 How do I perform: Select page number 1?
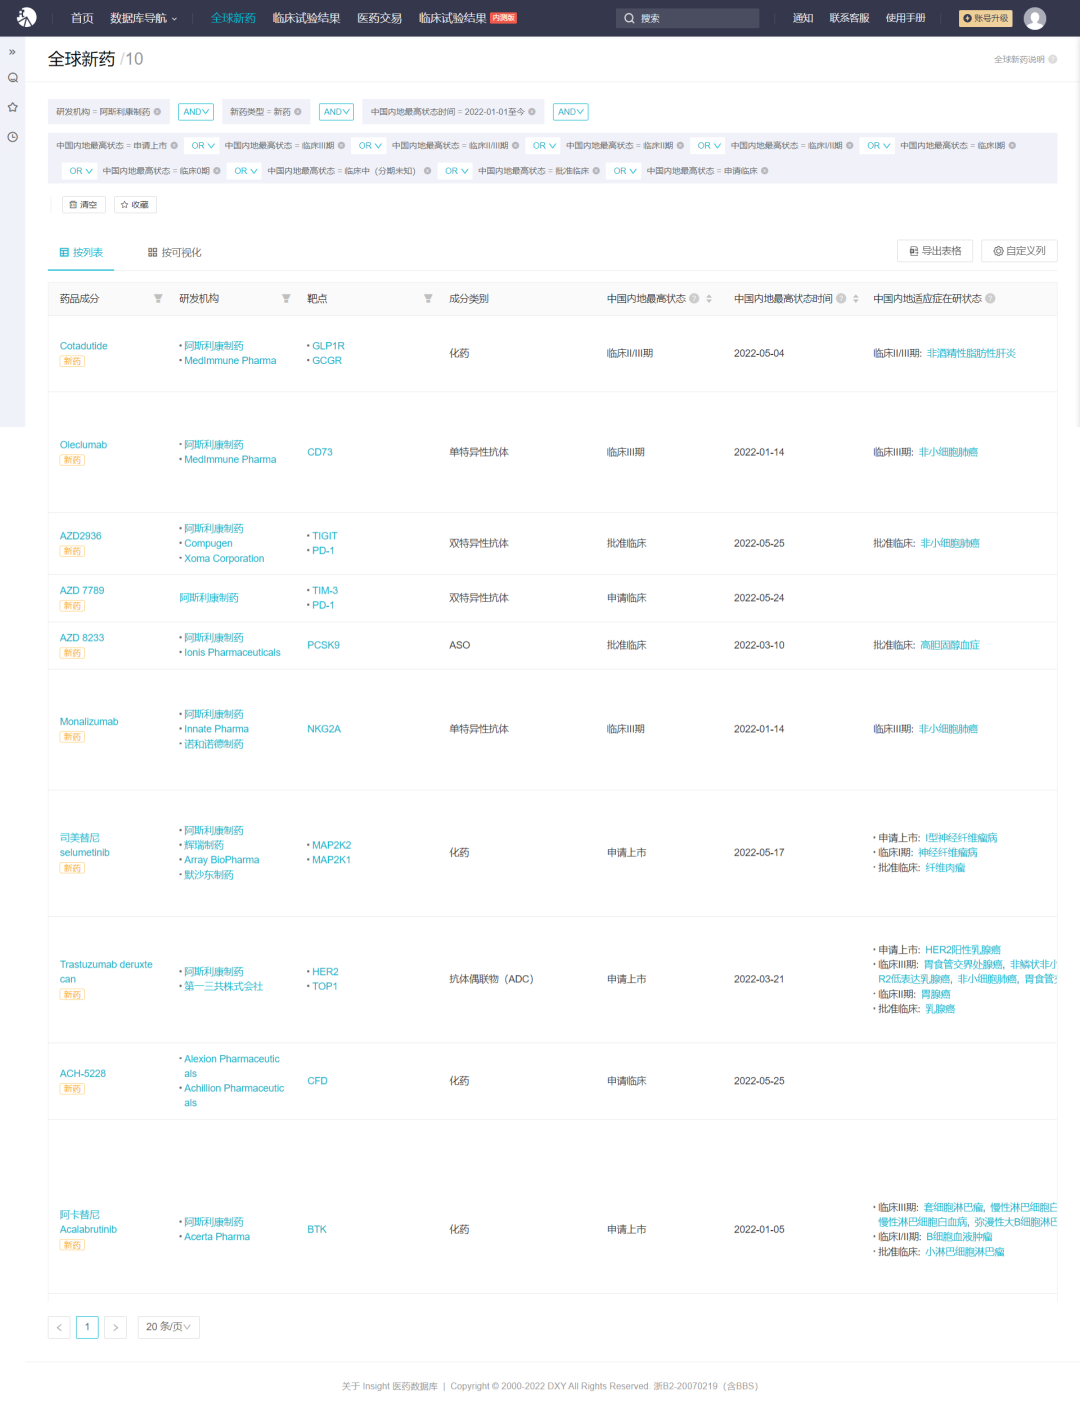click(x=87, y=1327)
